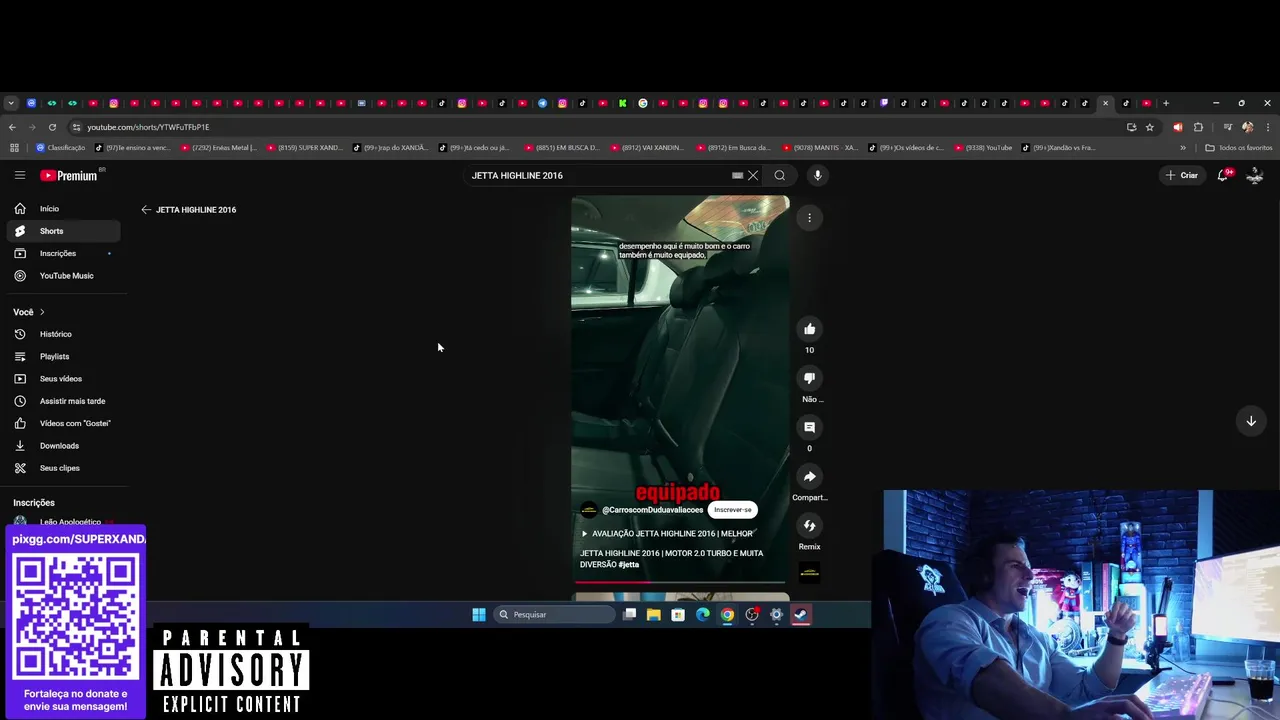Open the tab search dropdown
Viewport: 1280px width, 720px height.
point(10,103)
